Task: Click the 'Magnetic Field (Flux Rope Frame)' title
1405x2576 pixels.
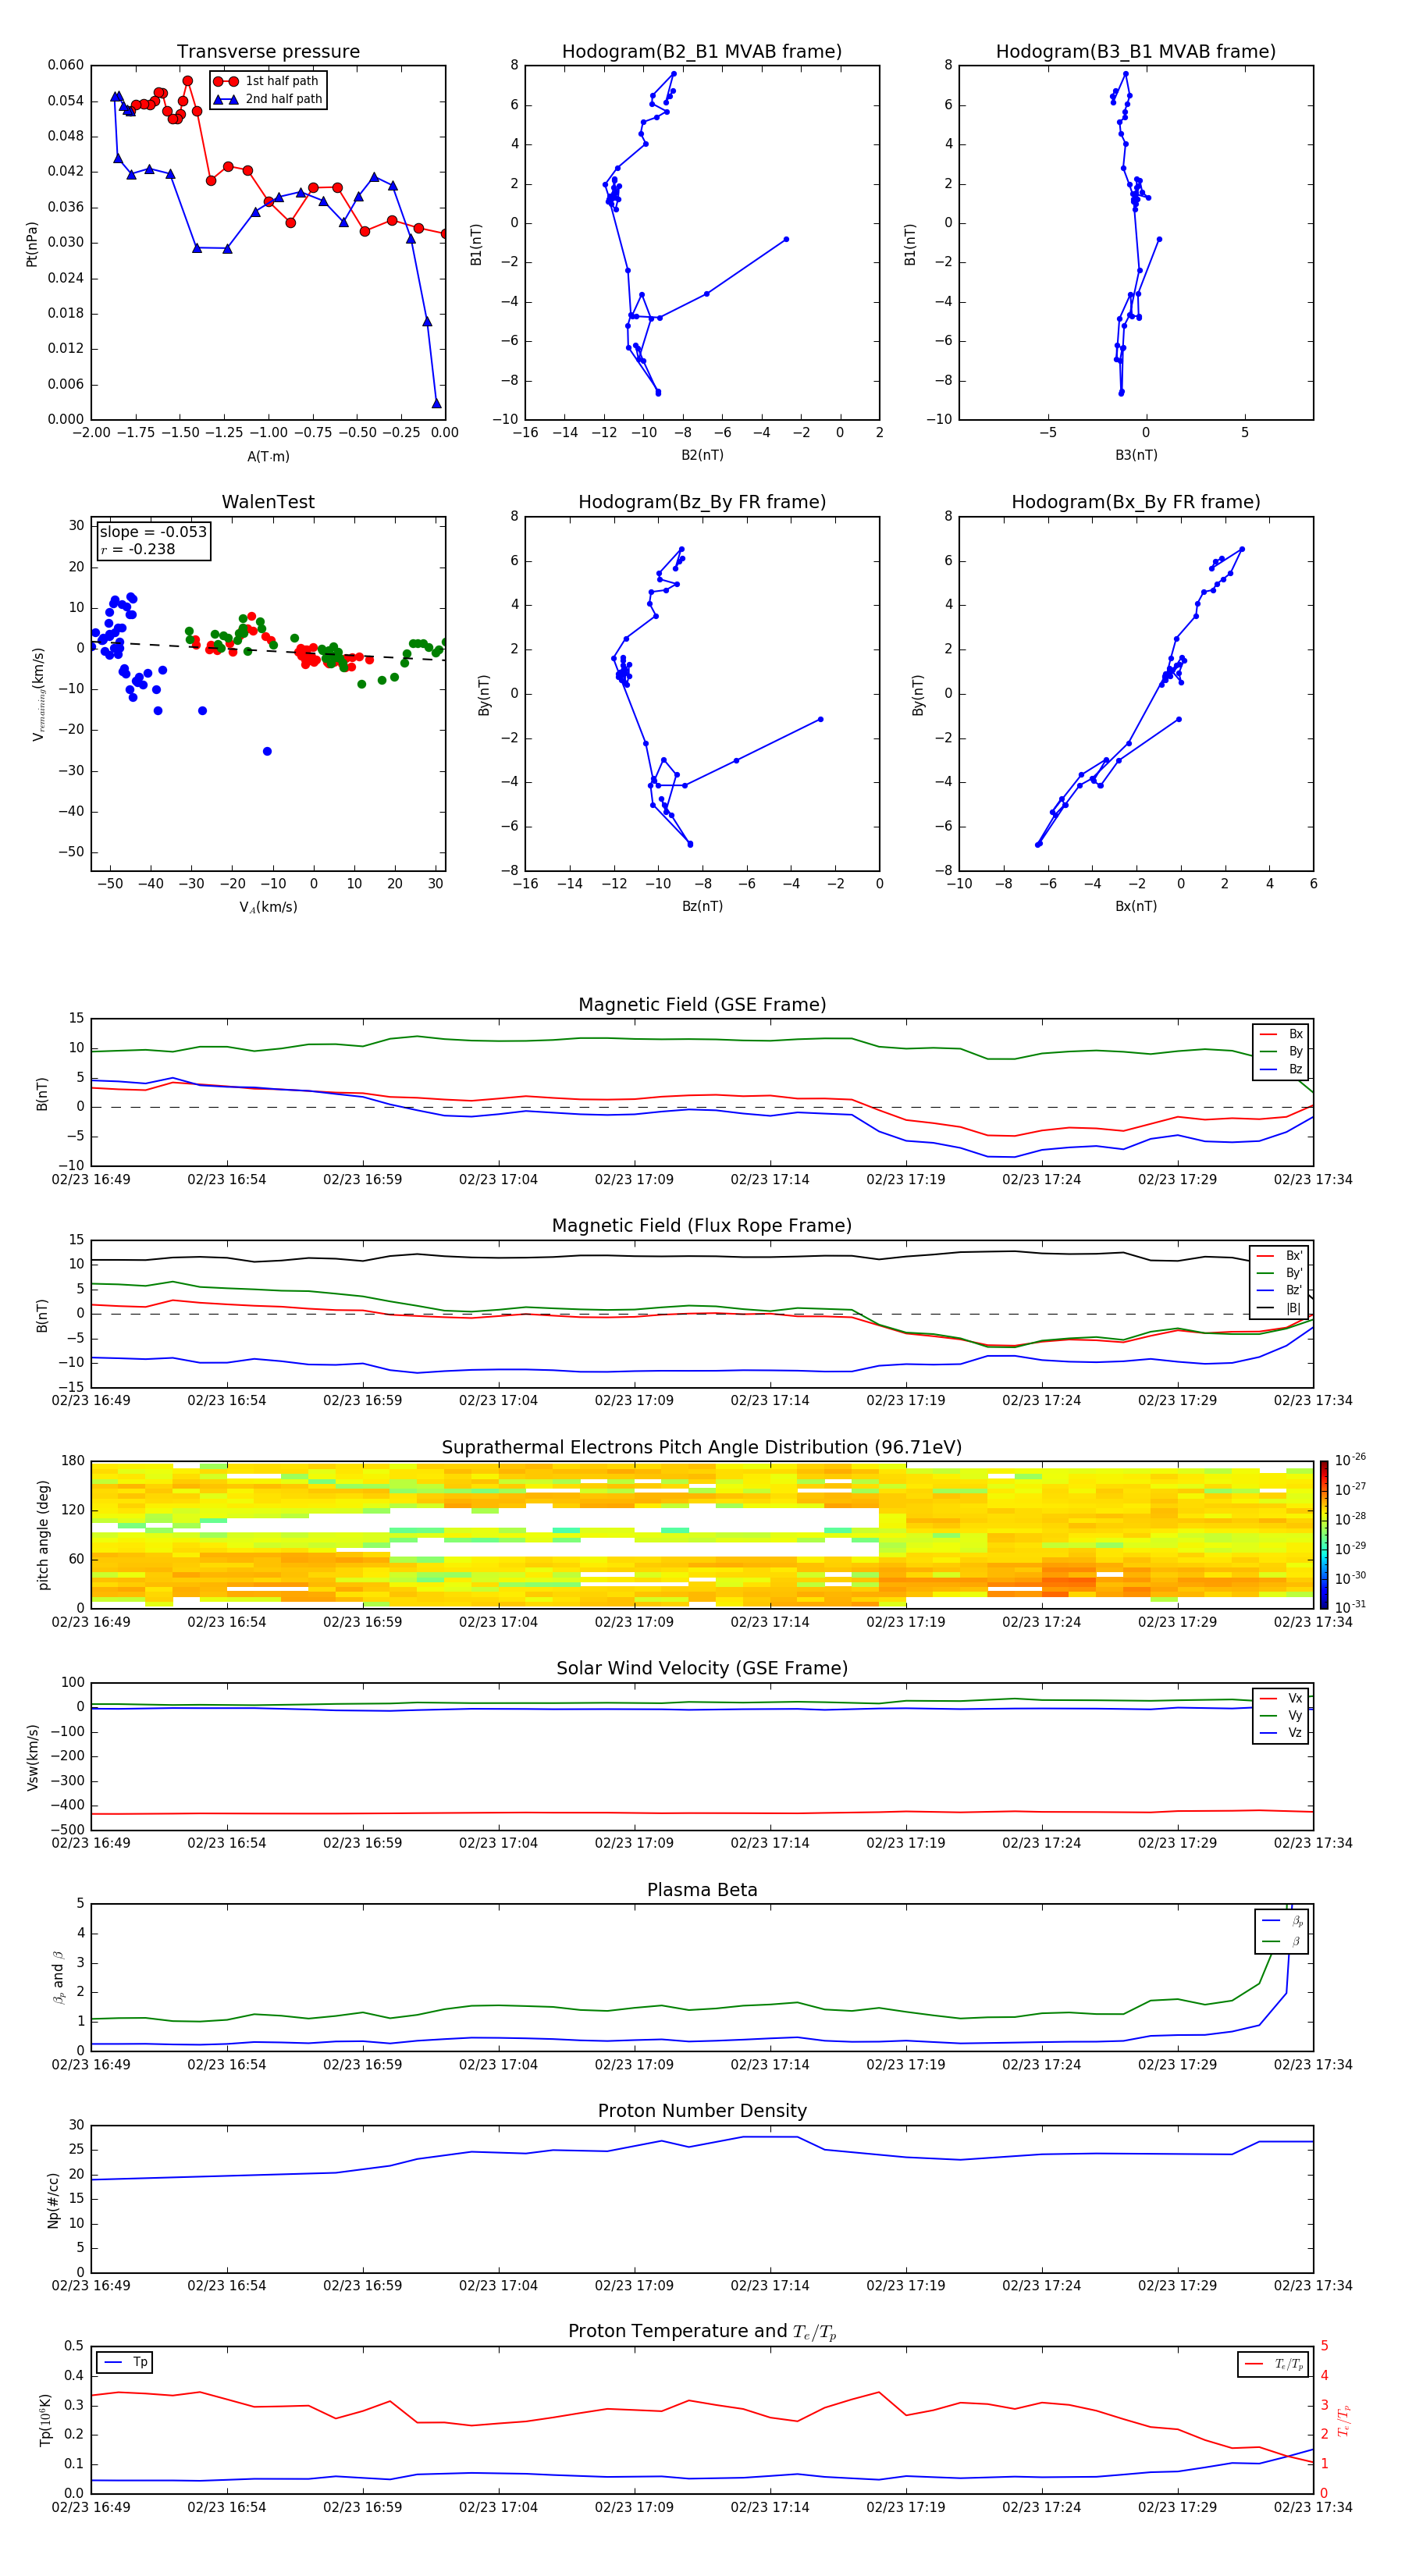Action: 702,1226
